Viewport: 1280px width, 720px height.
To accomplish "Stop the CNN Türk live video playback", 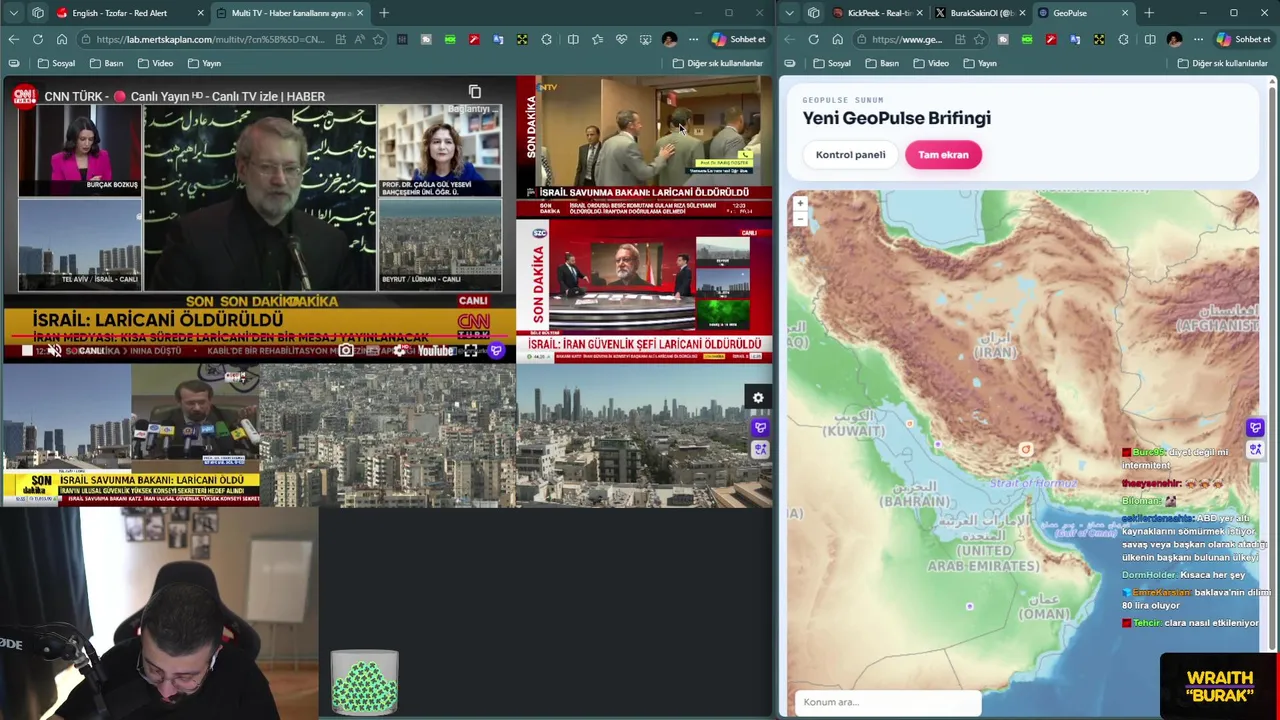I will tap(27, 350).
